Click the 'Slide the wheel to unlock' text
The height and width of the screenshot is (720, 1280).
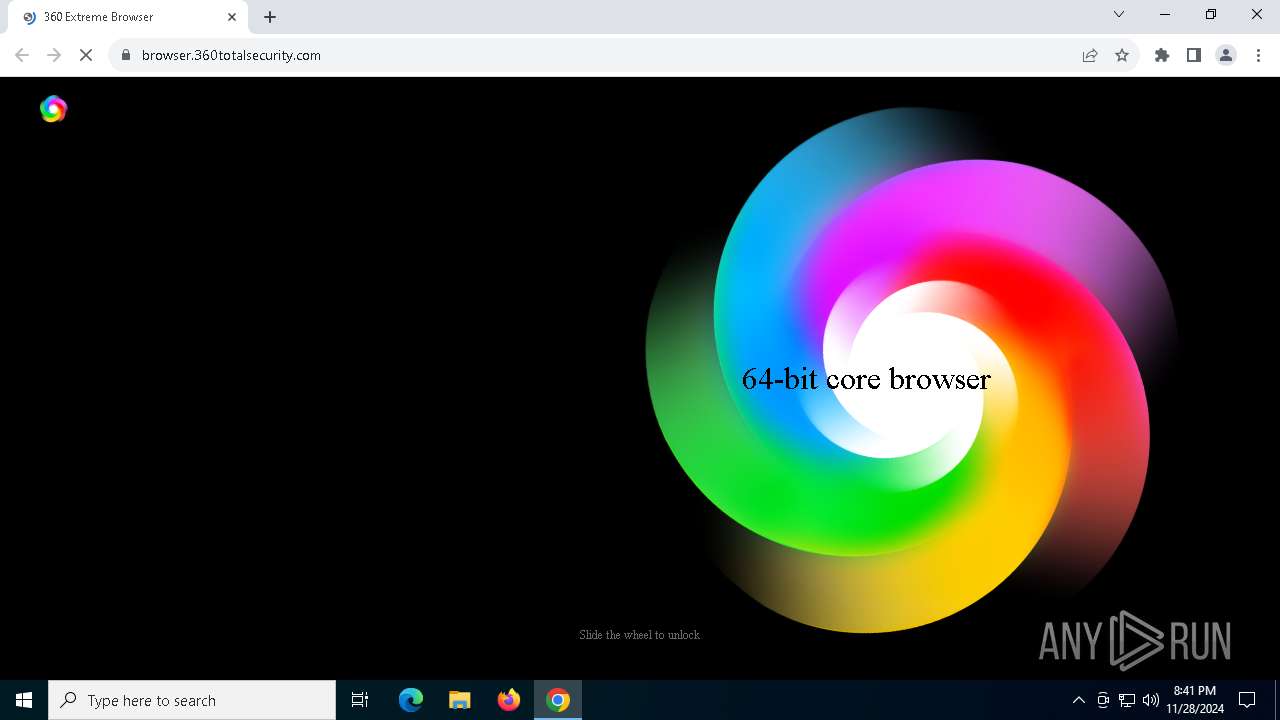coord(640,635)
